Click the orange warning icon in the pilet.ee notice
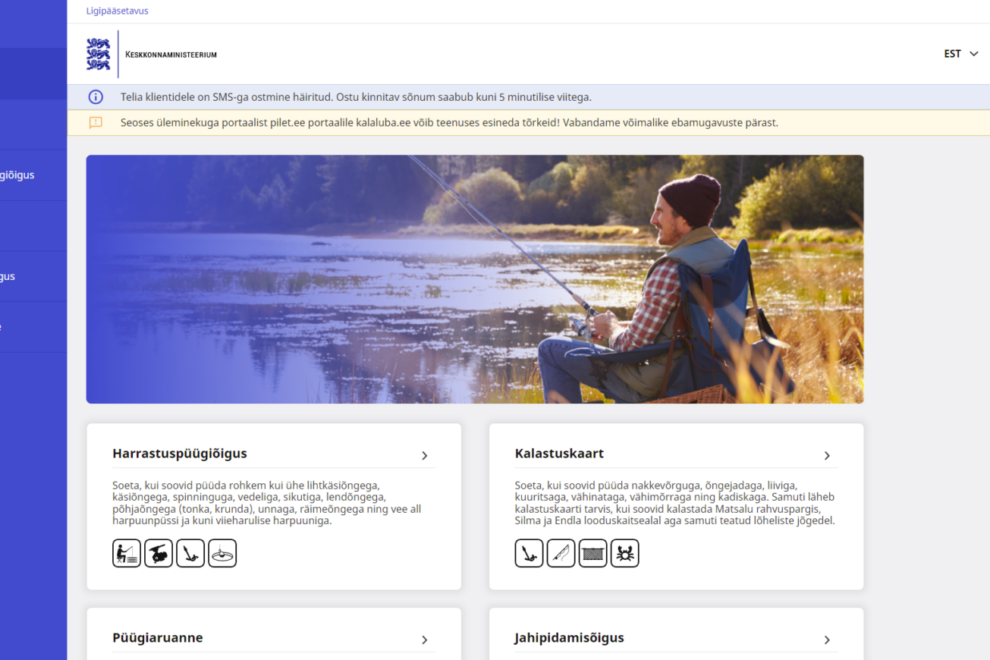This screenshot has width=990, height=660. coord(95,123)
